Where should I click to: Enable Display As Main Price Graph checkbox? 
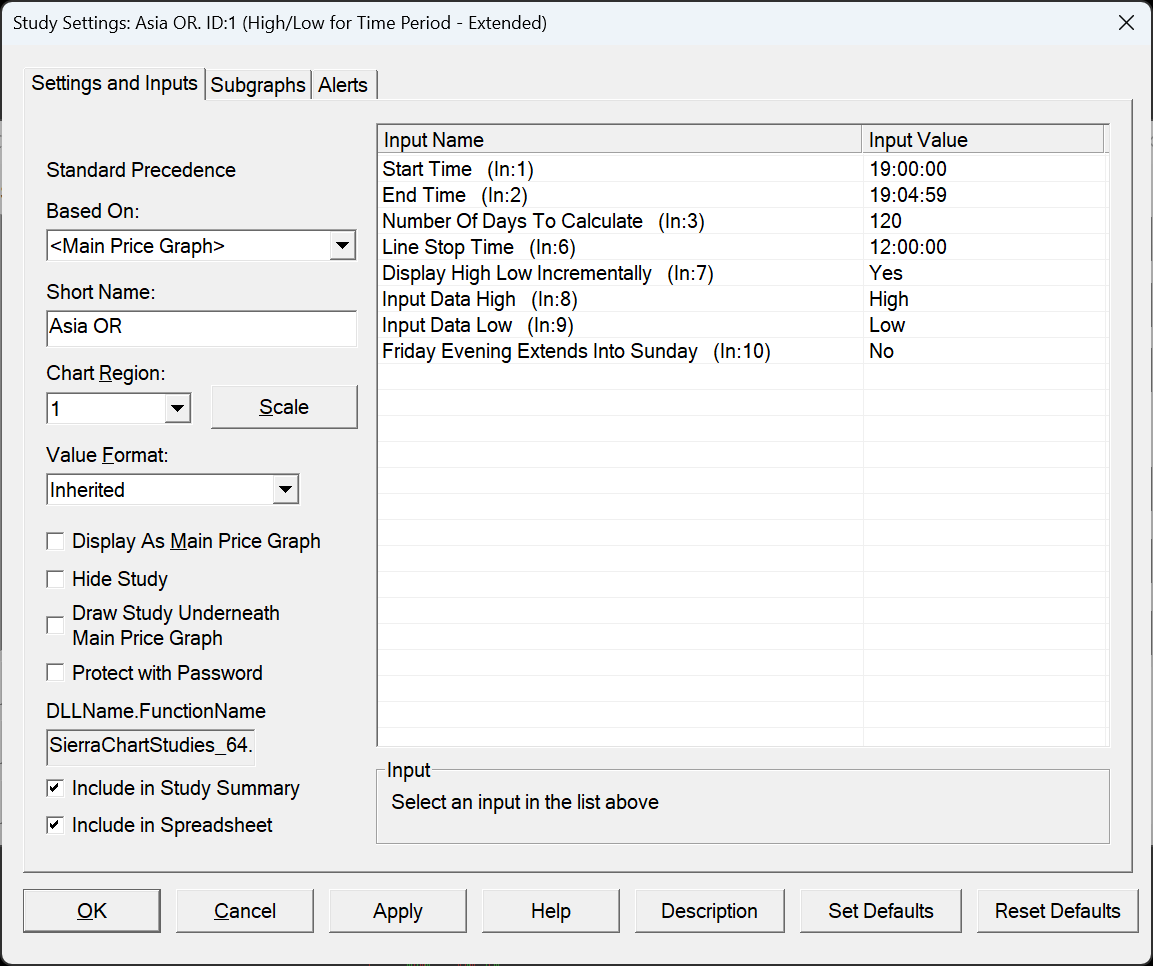56,542
